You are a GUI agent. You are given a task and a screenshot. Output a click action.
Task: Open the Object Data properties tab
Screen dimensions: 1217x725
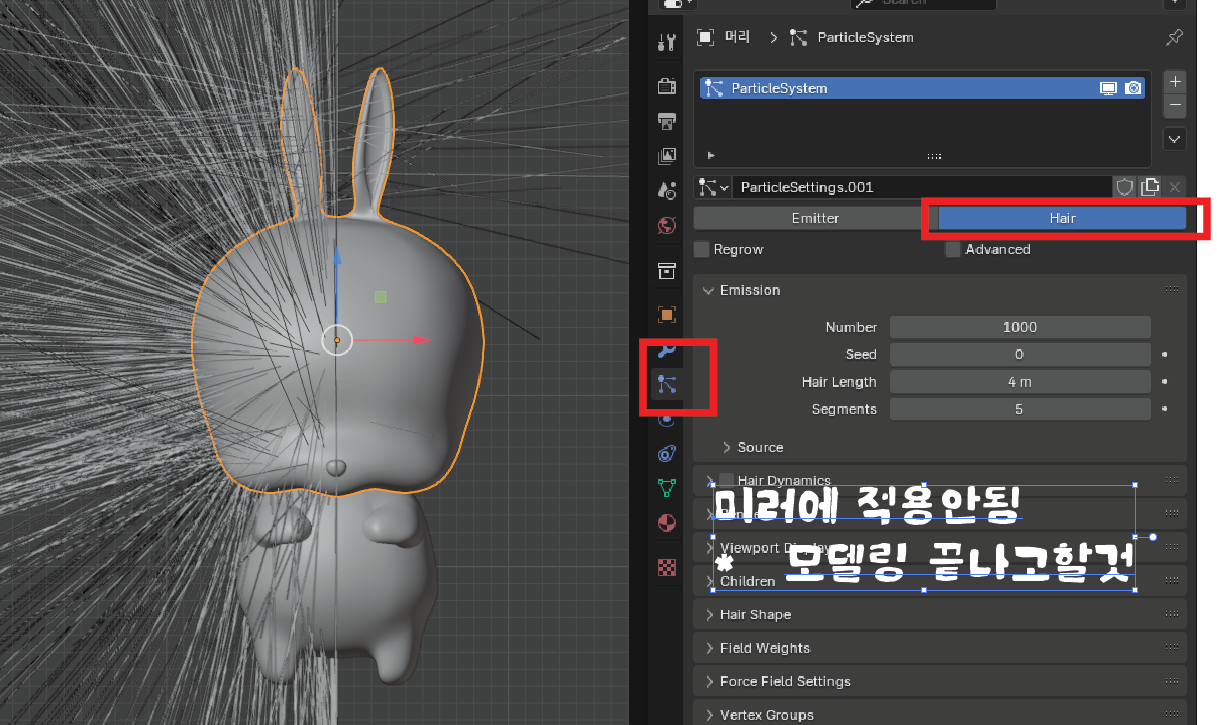pyautogui.click(x=667, y=488)
